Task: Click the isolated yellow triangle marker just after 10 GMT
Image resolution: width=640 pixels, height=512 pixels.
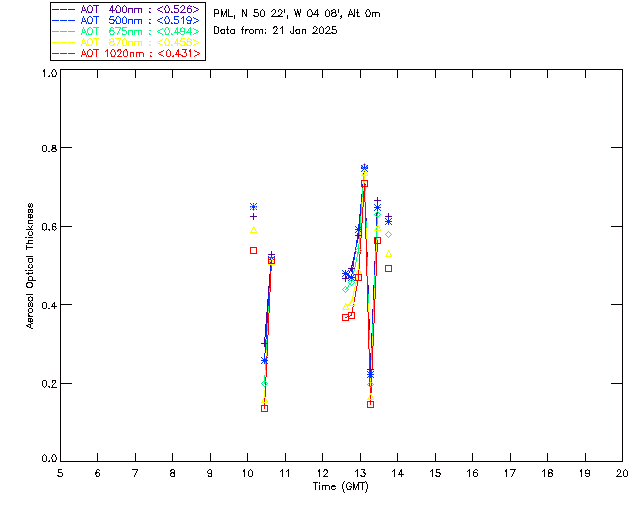Action: pos(253,230)
